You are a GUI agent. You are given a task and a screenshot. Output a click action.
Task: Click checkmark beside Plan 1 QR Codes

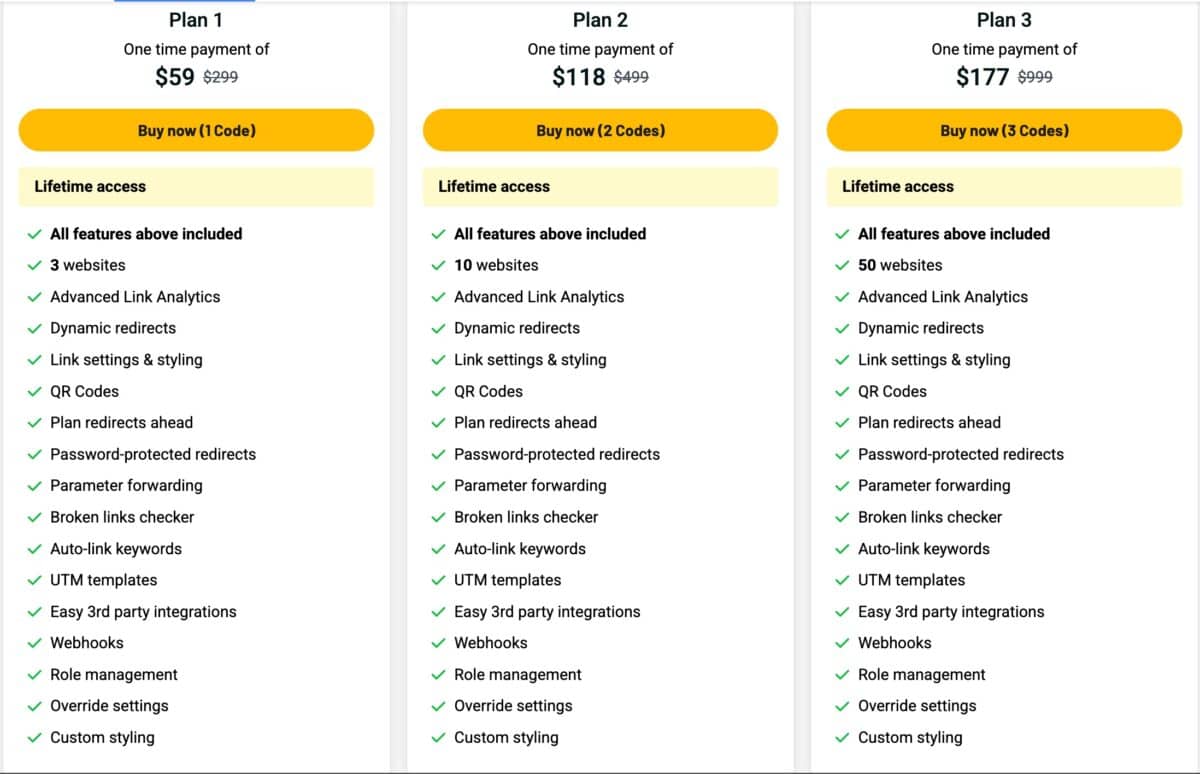pyautogui.click(x=35, y=392)
